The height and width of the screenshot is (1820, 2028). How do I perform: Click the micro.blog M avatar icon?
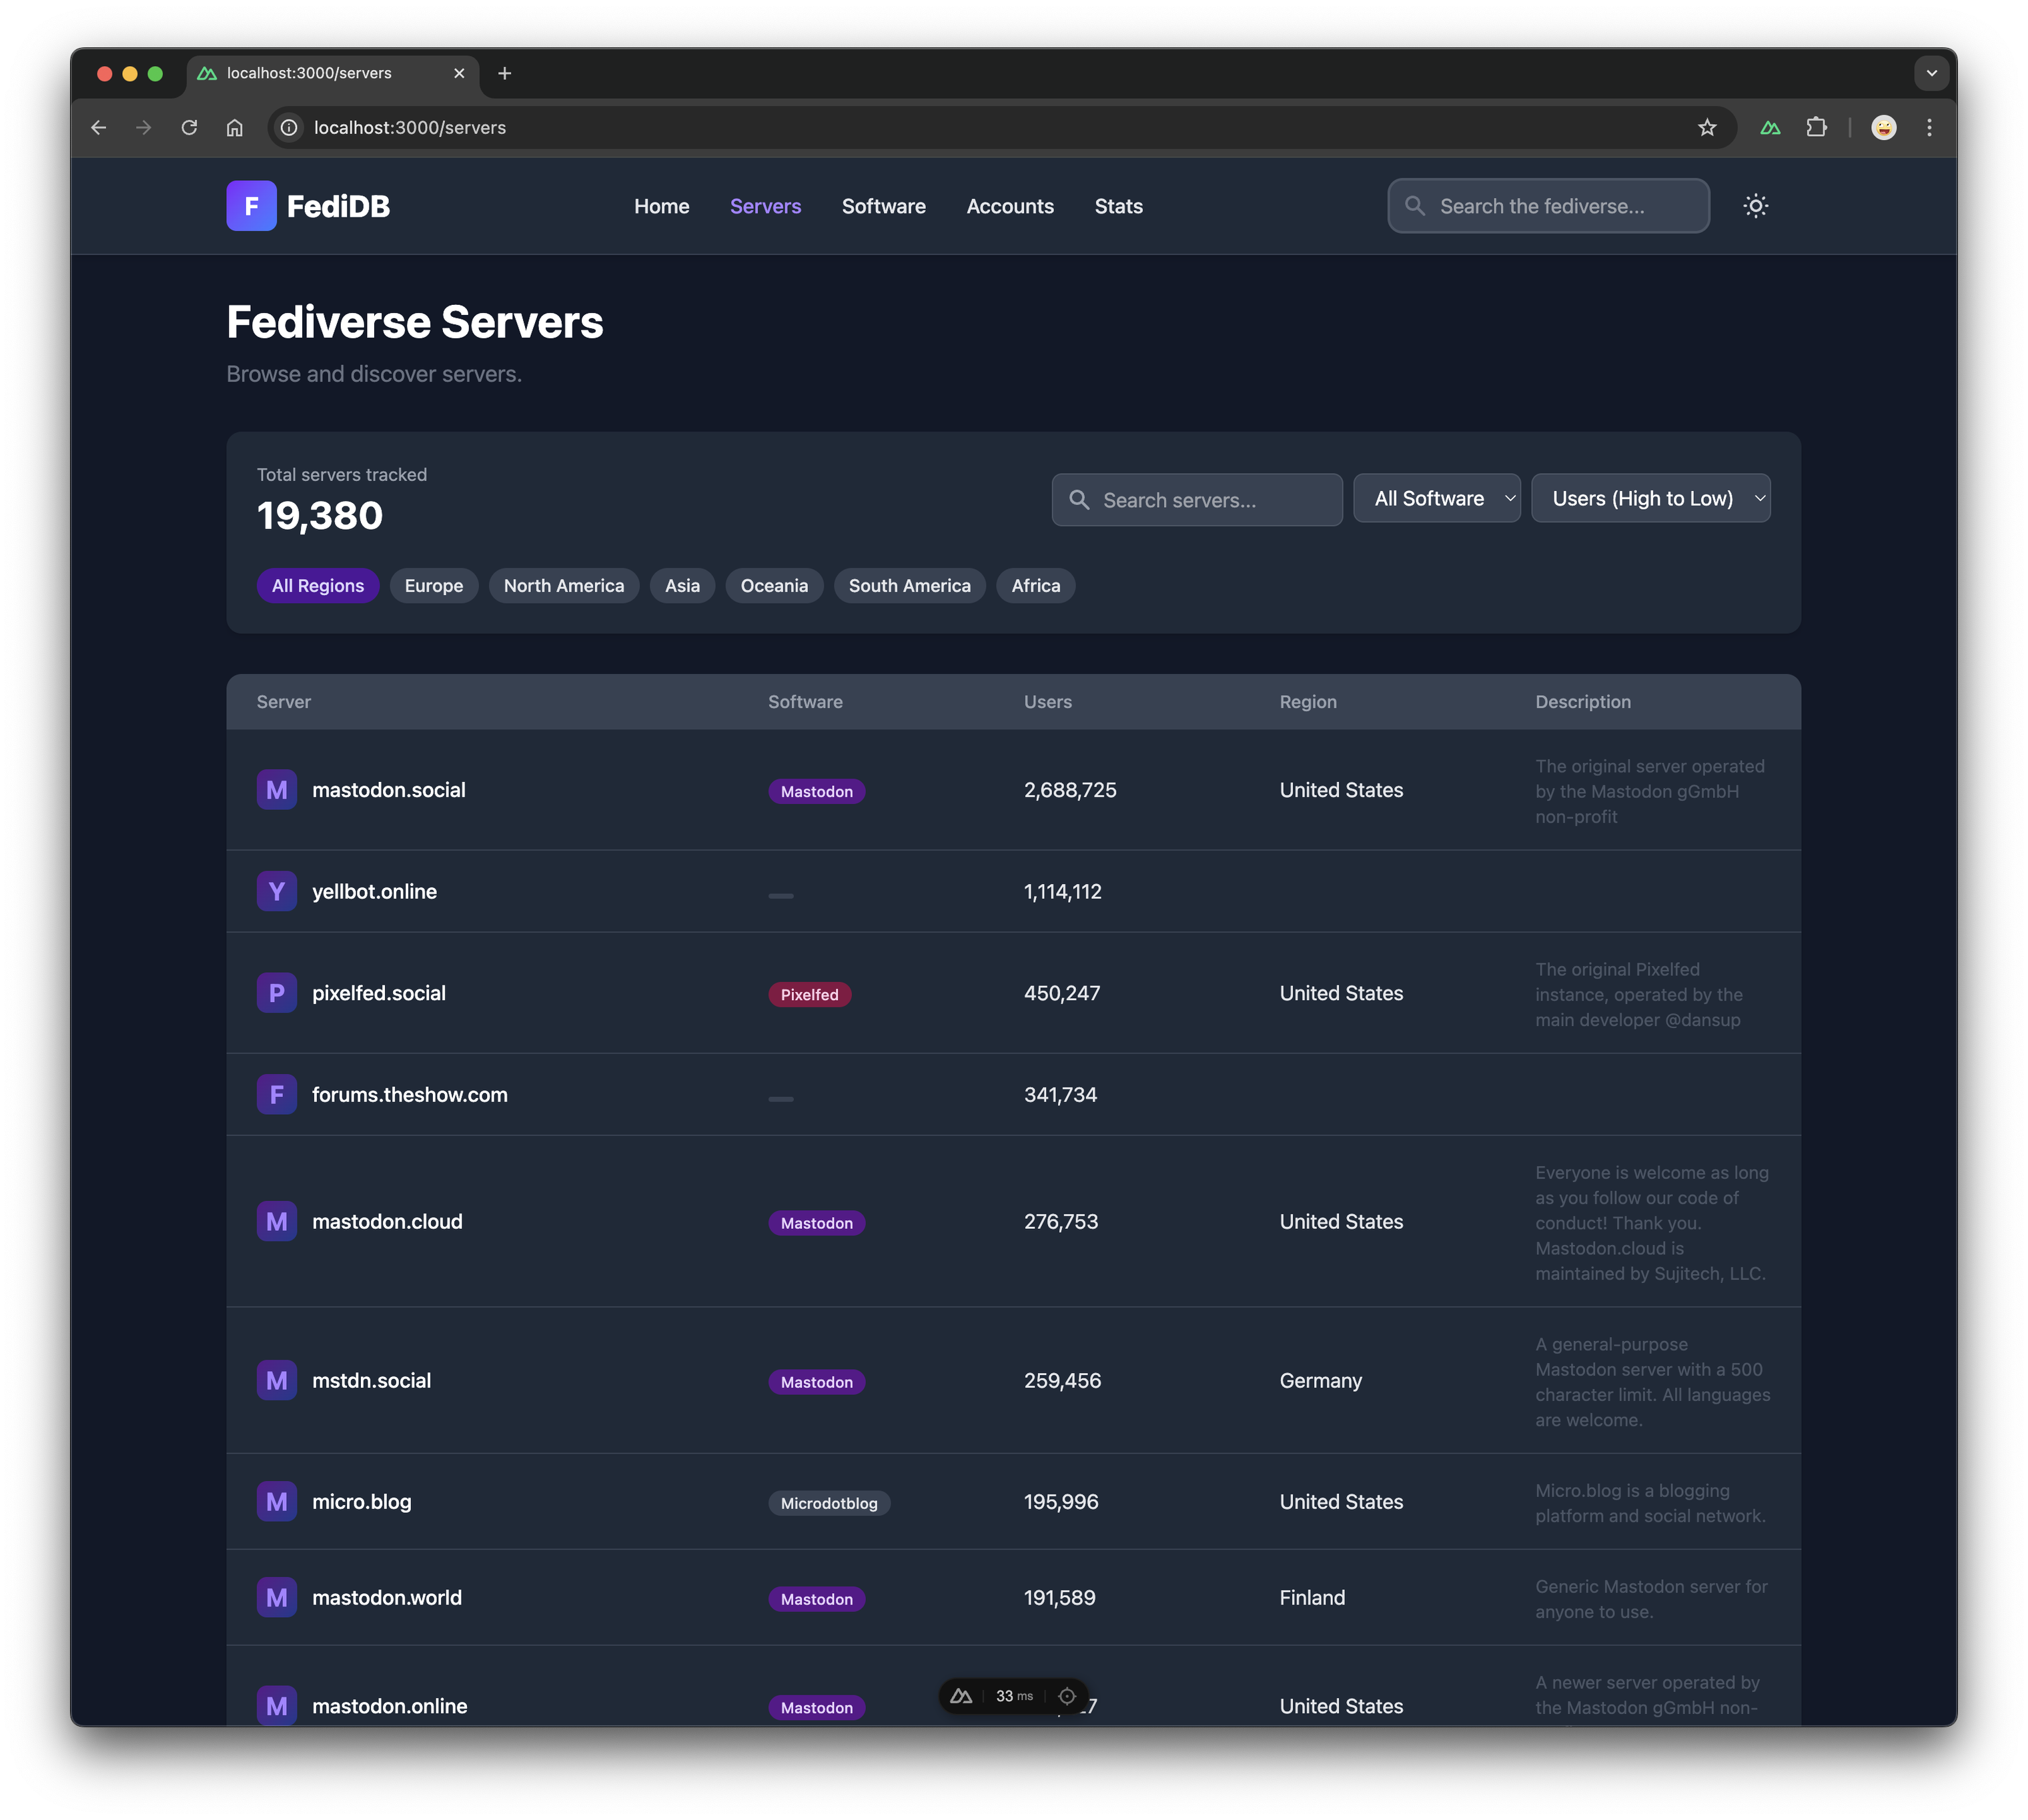(x=277, y=1501)
